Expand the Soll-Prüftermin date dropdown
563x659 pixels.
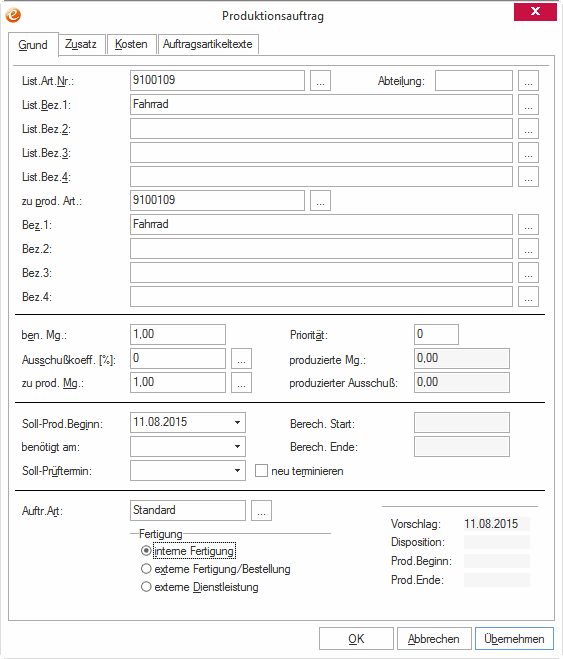237,470
